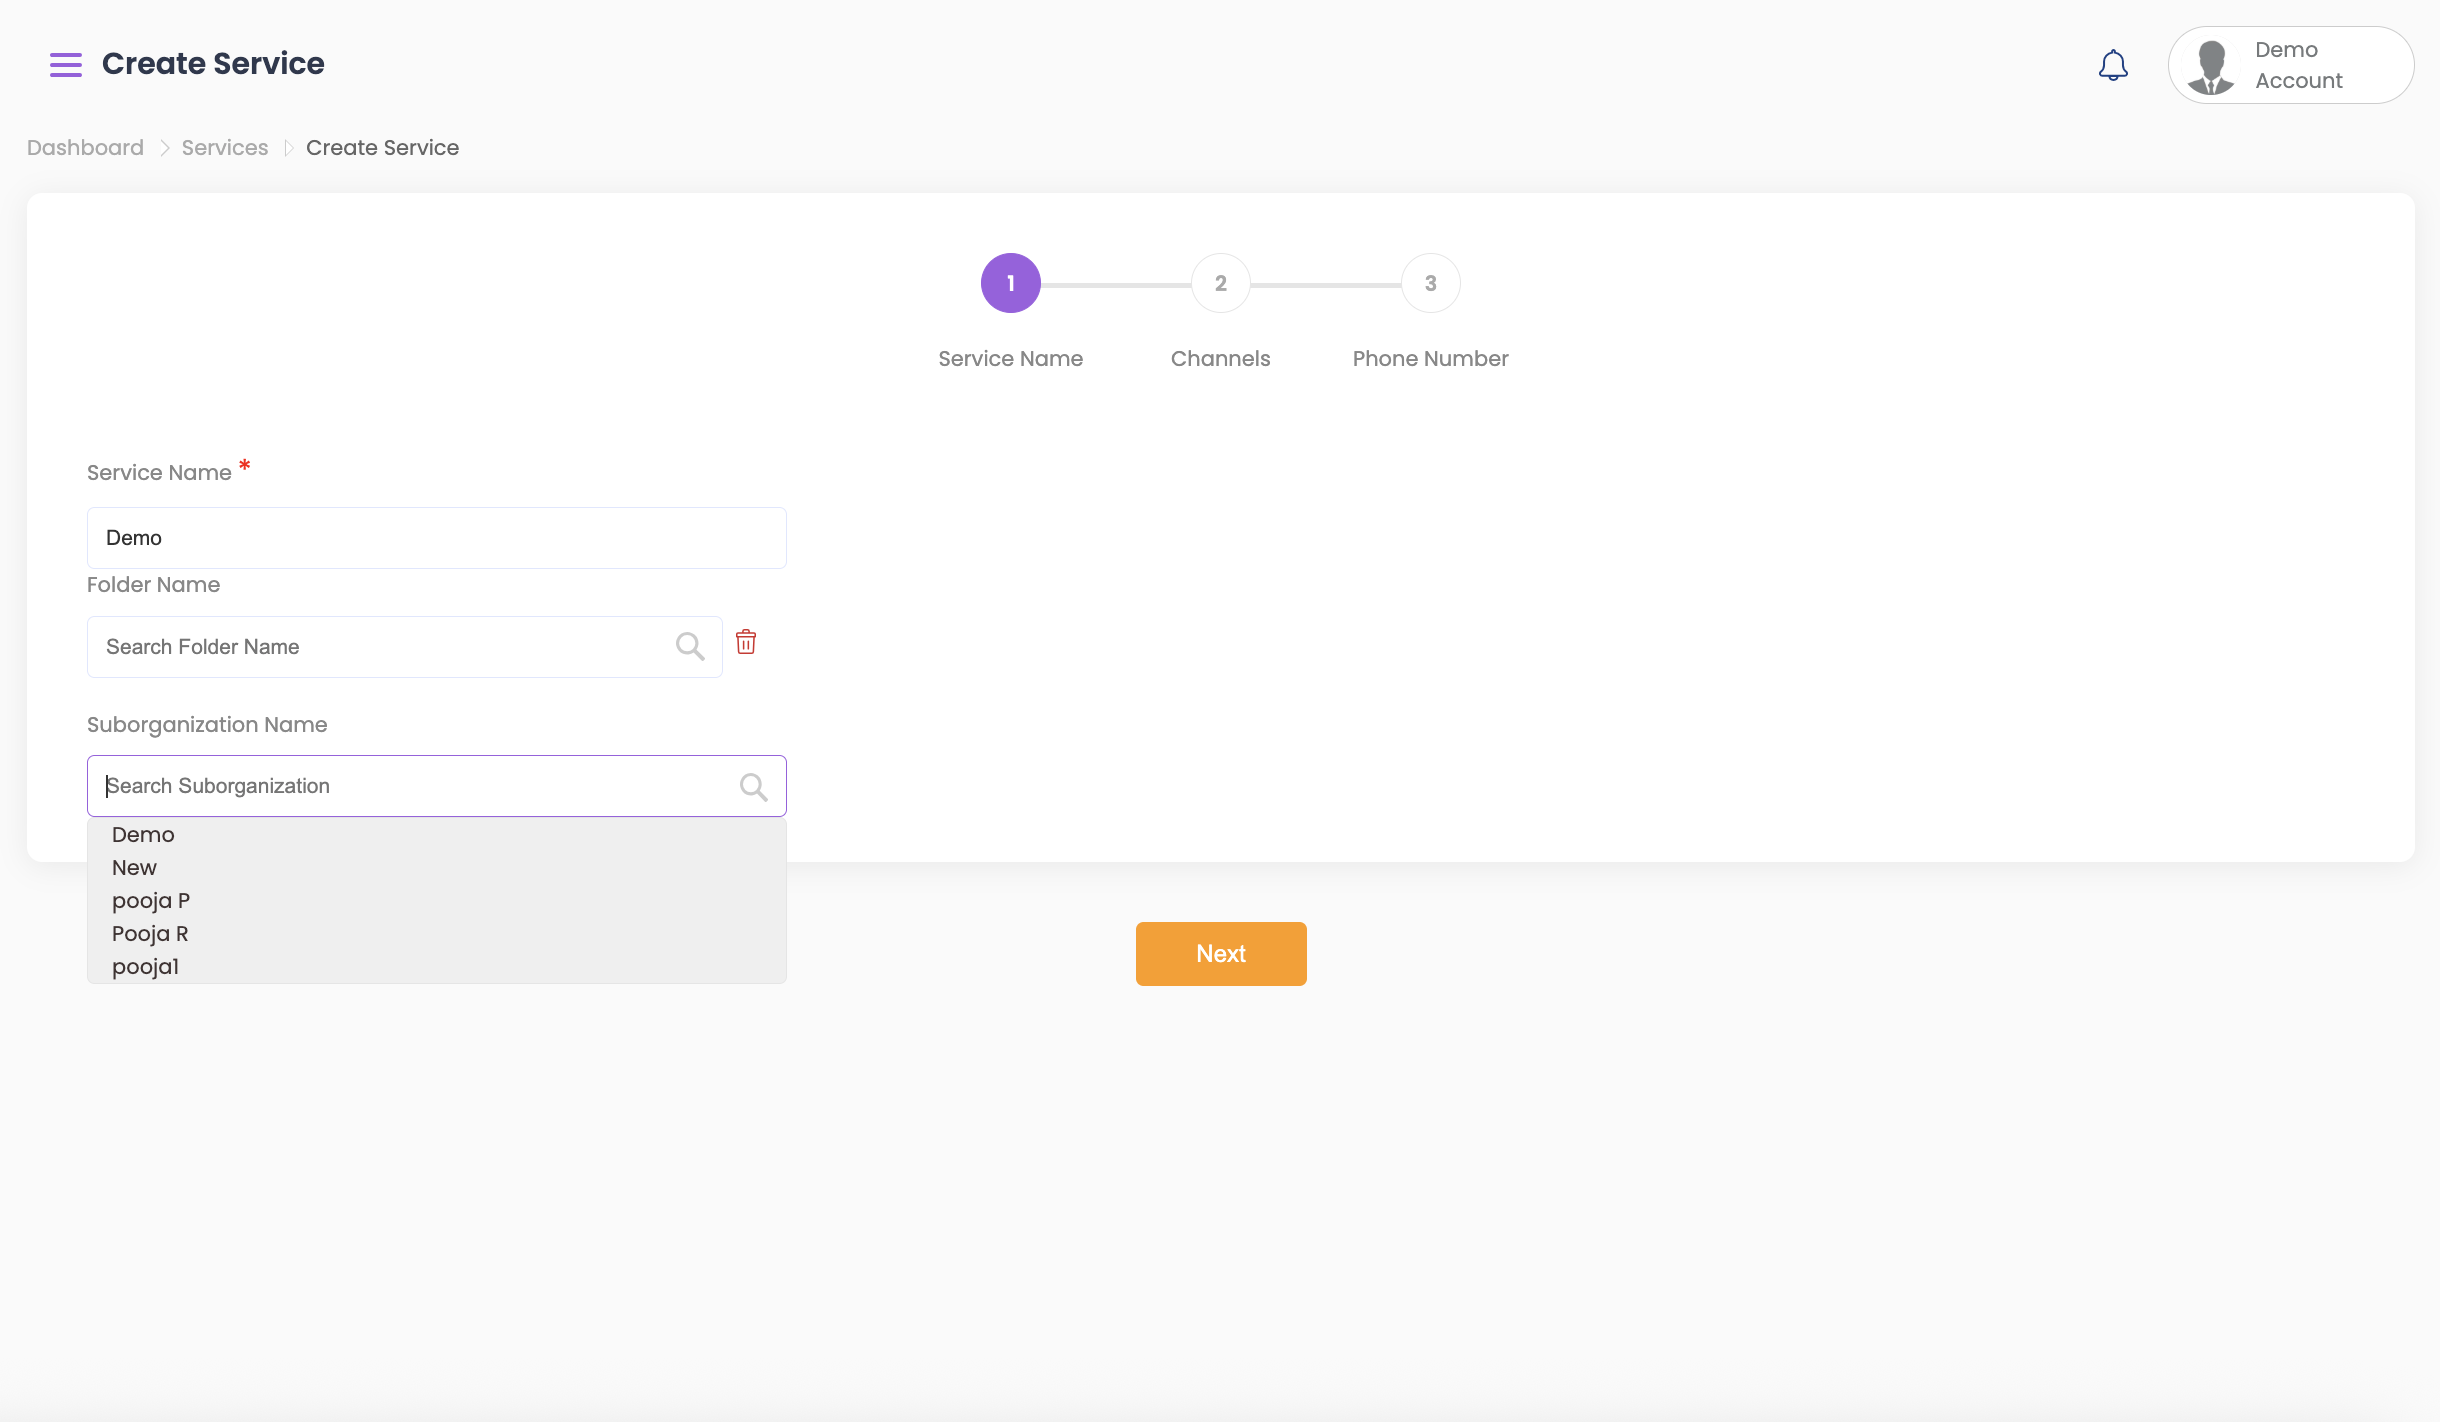Navigate to Dashboard breadcrumb
The height and width of the screenshot is (1422, 2440).
(x=85, y=148)
